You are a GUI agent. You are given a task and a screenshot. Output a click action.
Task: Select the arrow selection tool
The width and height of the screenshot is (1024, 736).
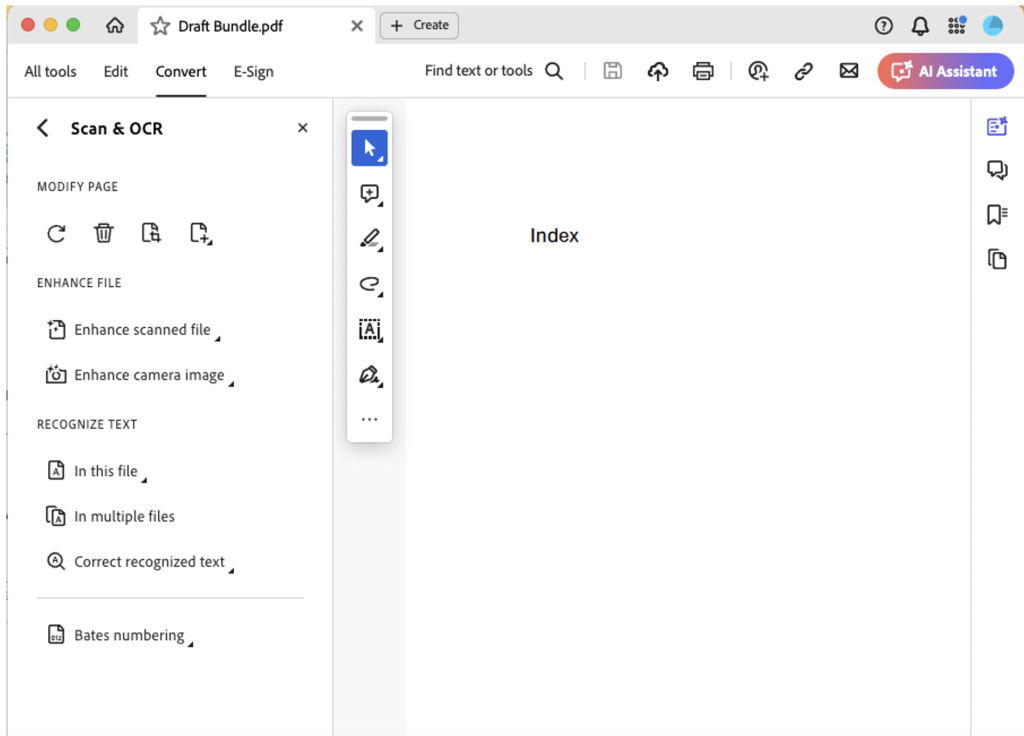tap(369, 149)
